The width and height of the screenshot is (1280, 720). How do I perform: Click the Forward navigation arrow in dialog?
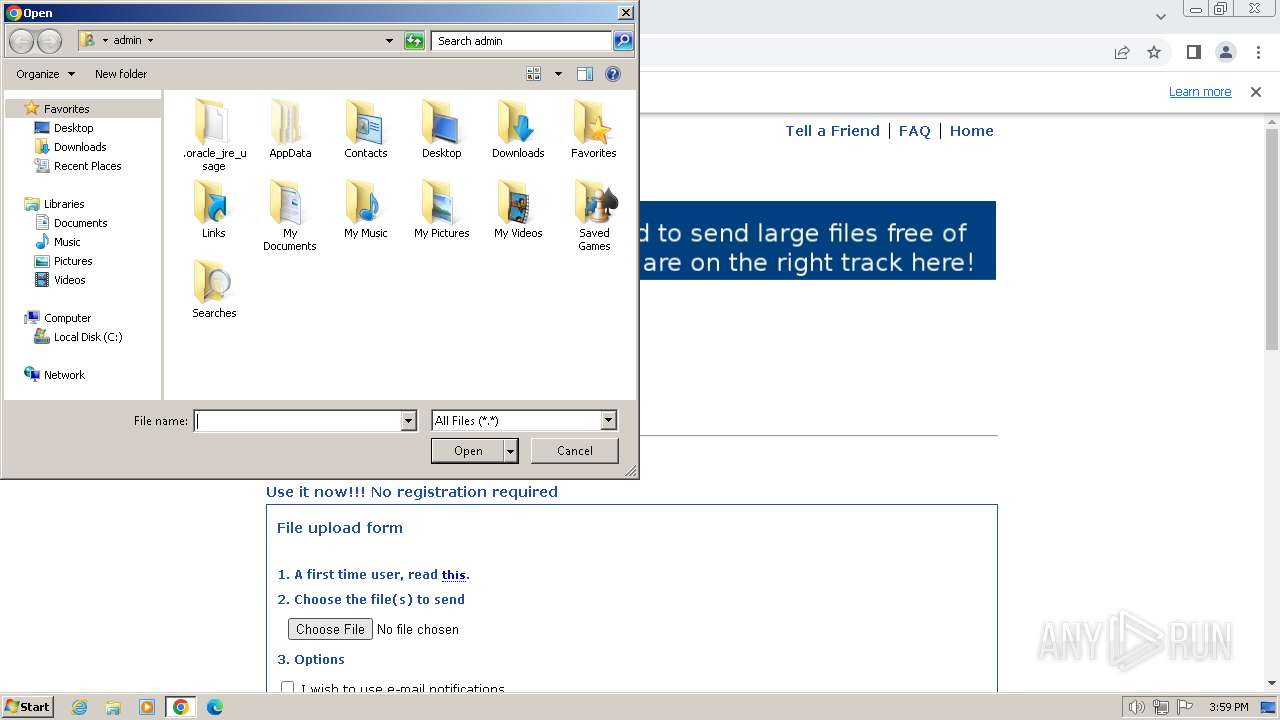click(x=49, y=41)
